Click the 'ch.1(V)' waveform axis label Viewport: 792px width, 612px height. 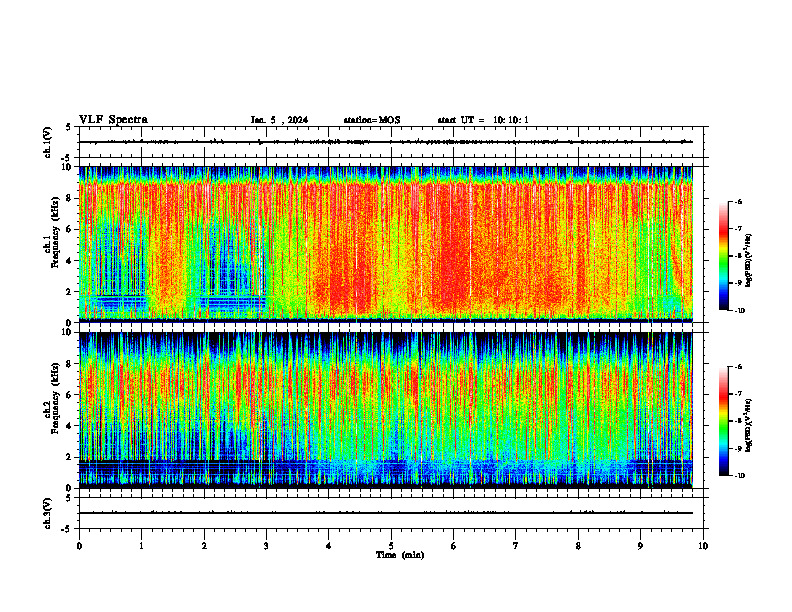47,142
